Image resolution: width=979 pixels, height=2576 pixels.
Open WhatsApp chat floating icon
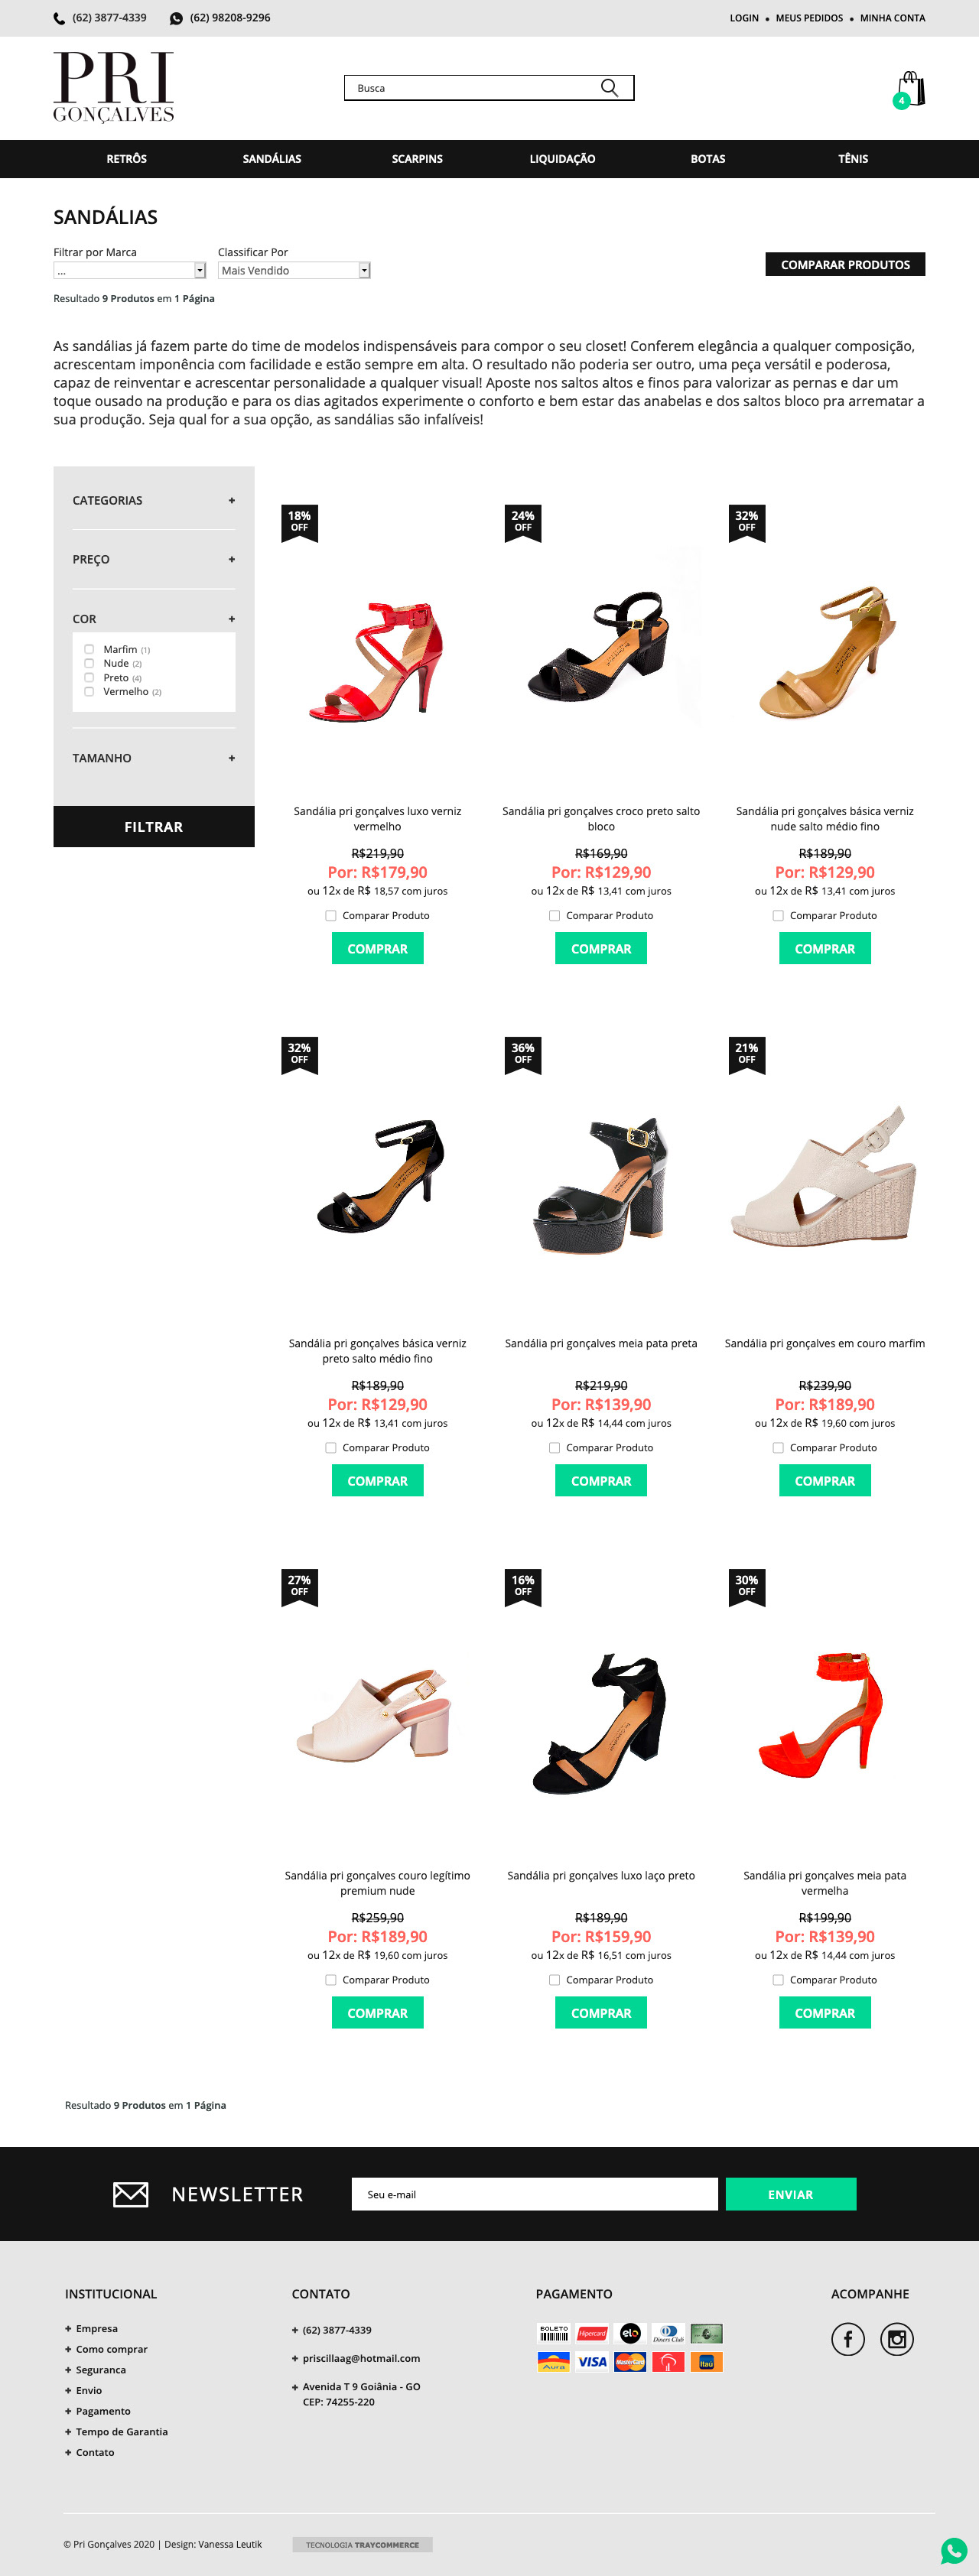pos(954,2550)
